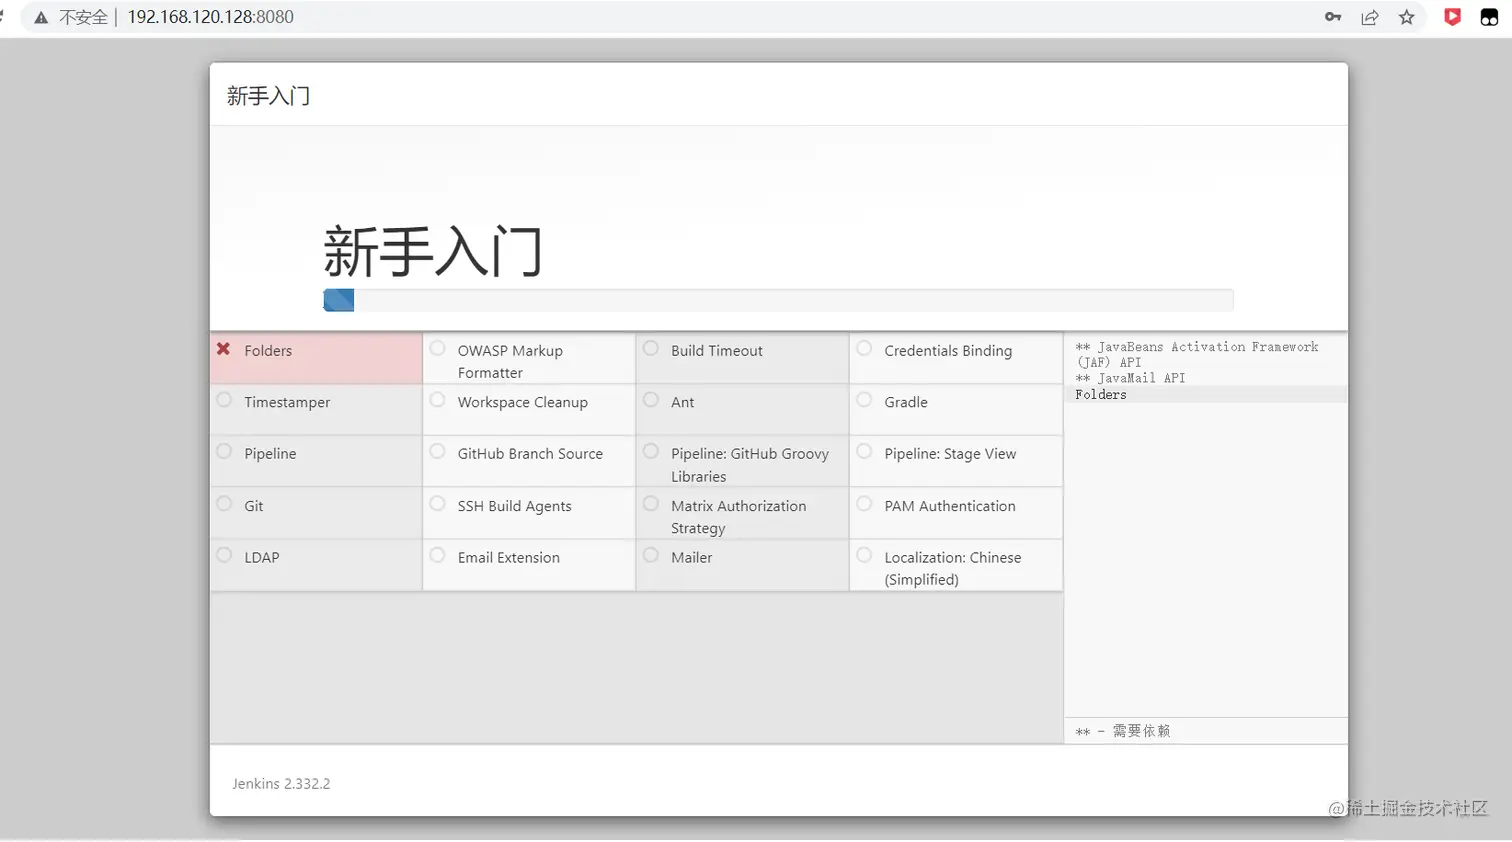This screenshot has height=842, width=1512.
Task: Click the red X failed icon beside Folders
Action: click(224, 349)
